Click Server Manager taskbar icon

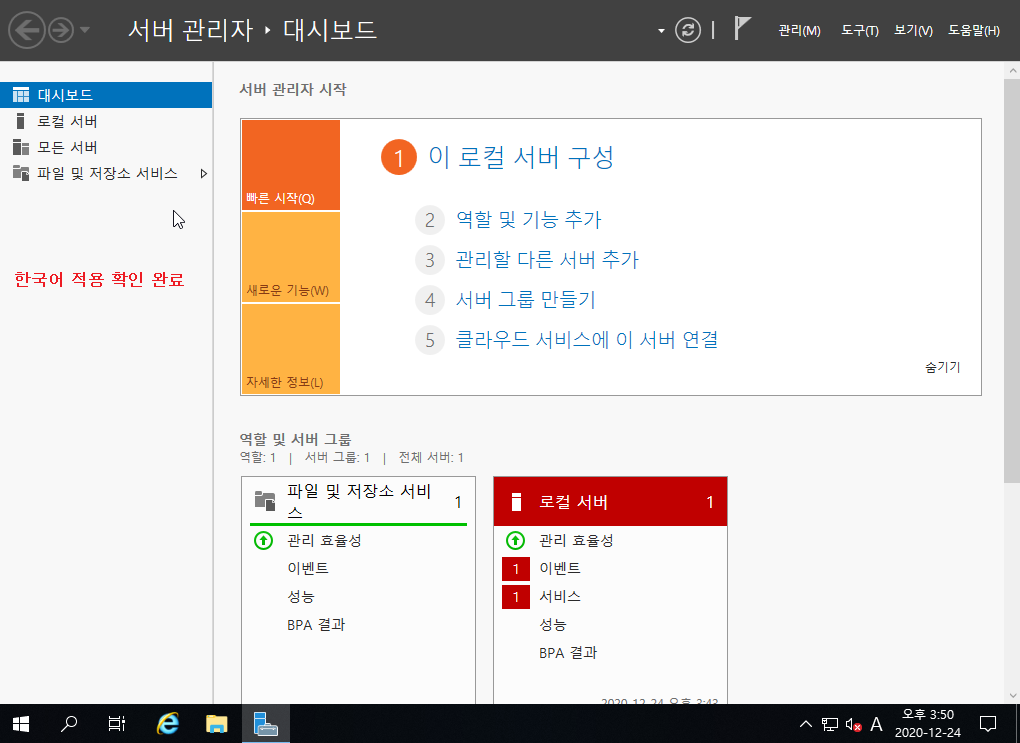point(265,723)
